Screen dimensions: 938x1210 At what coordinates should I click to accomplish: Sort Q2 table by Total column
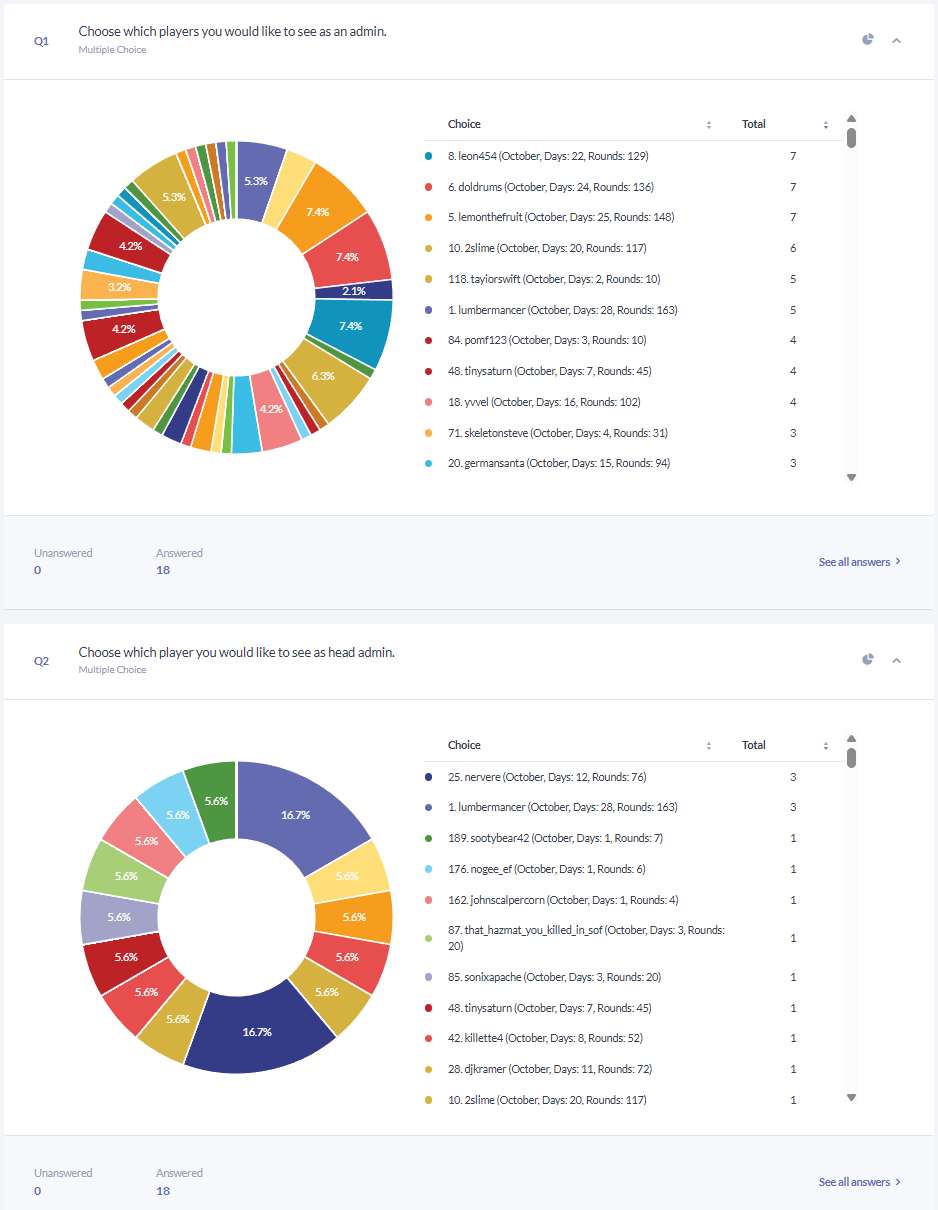tap(826, 746)
